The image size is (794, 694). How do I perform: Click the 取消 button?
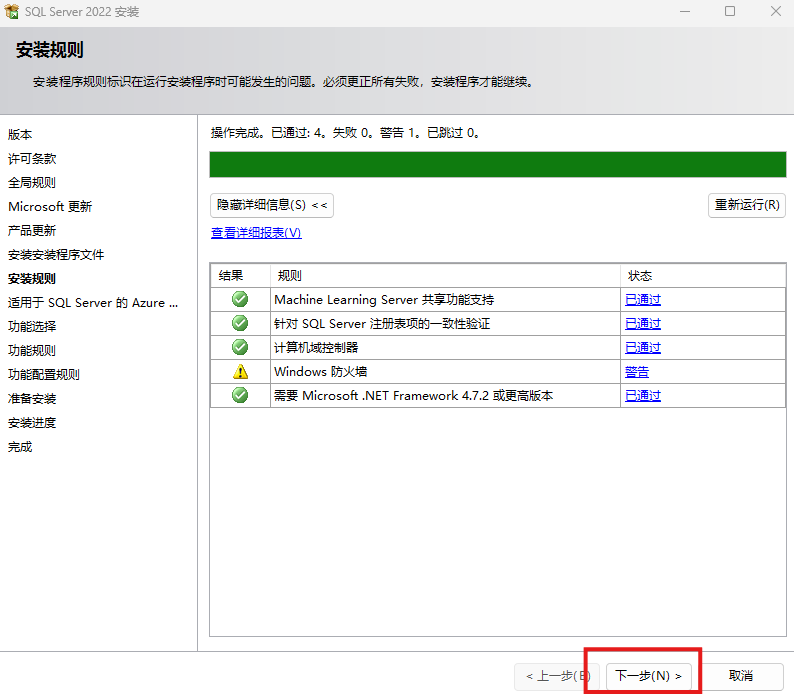click(741, 676)
